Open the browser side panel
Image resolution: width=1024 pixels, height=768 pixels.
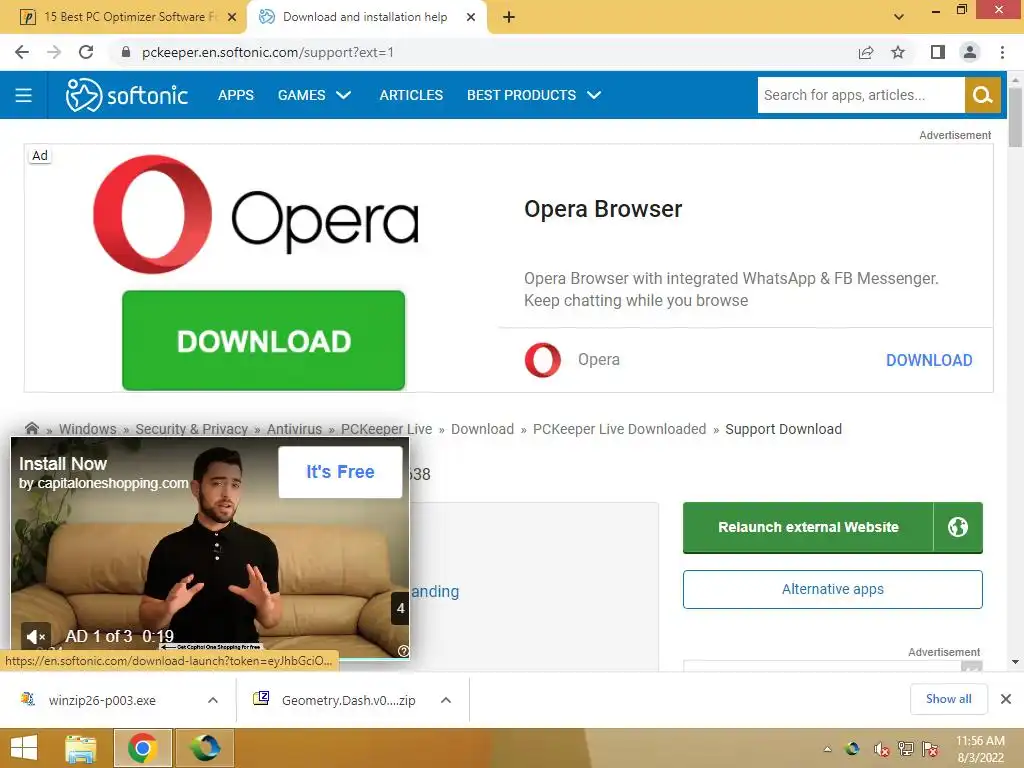coord(938,52)
